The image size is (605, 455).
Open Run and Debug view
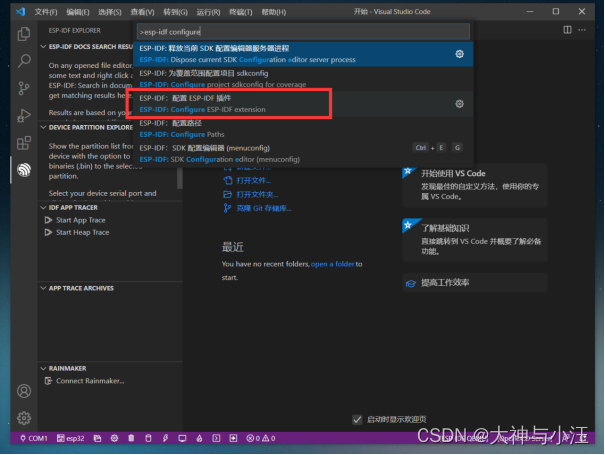pyautogui.click(x=24, y=115)
